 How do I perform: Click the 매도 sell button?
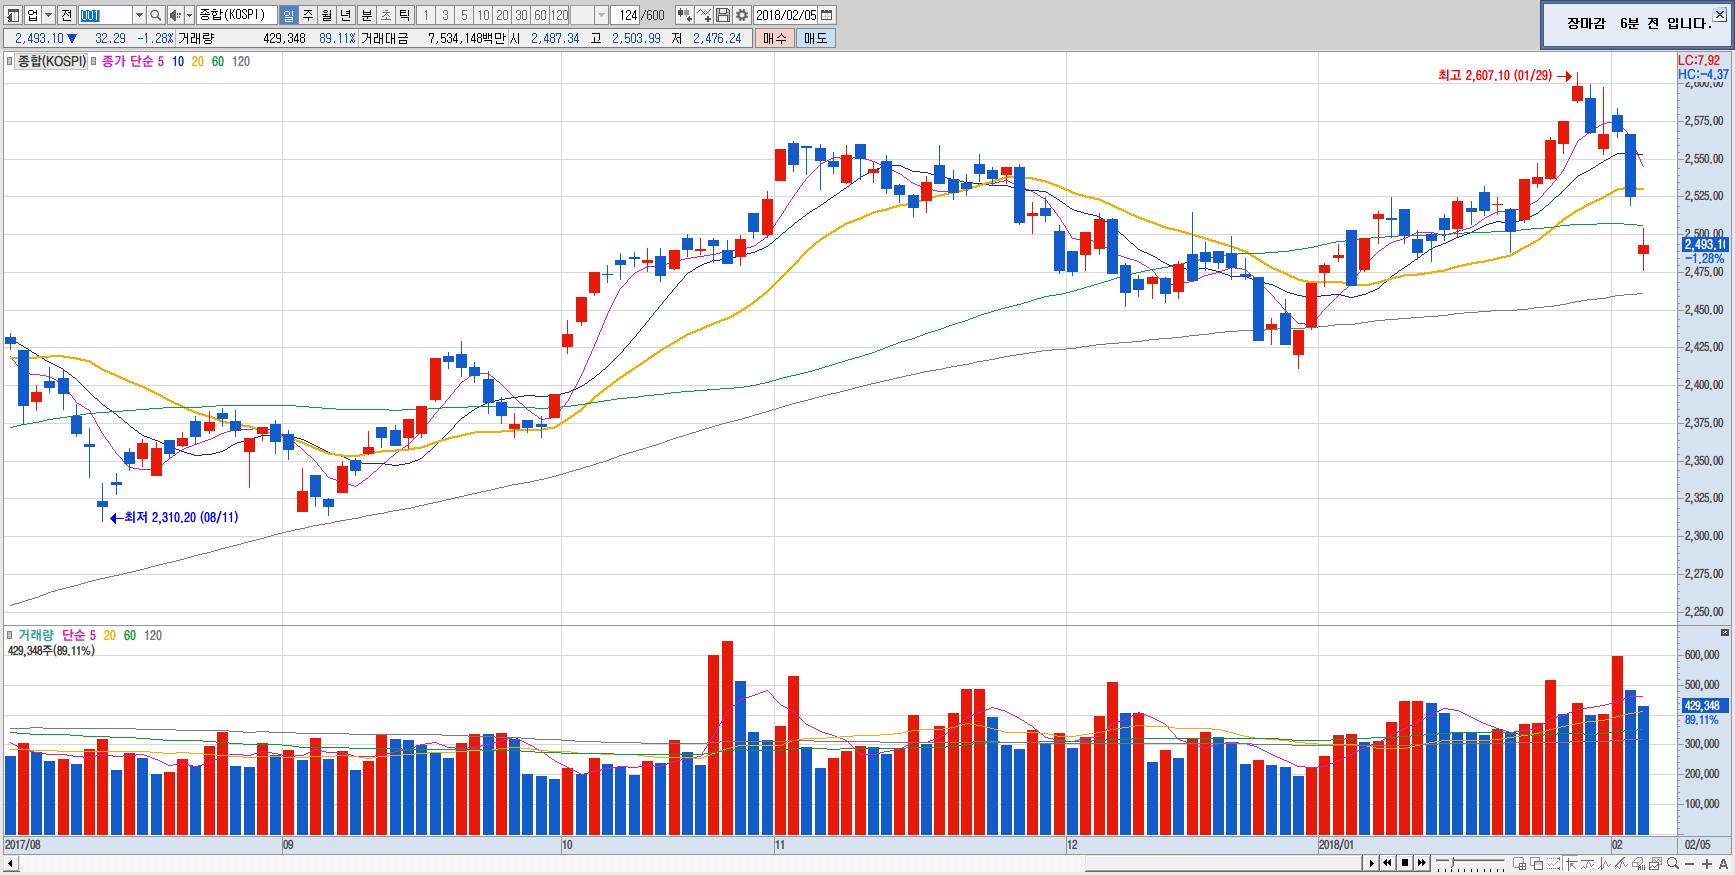(x=815, y=38)
